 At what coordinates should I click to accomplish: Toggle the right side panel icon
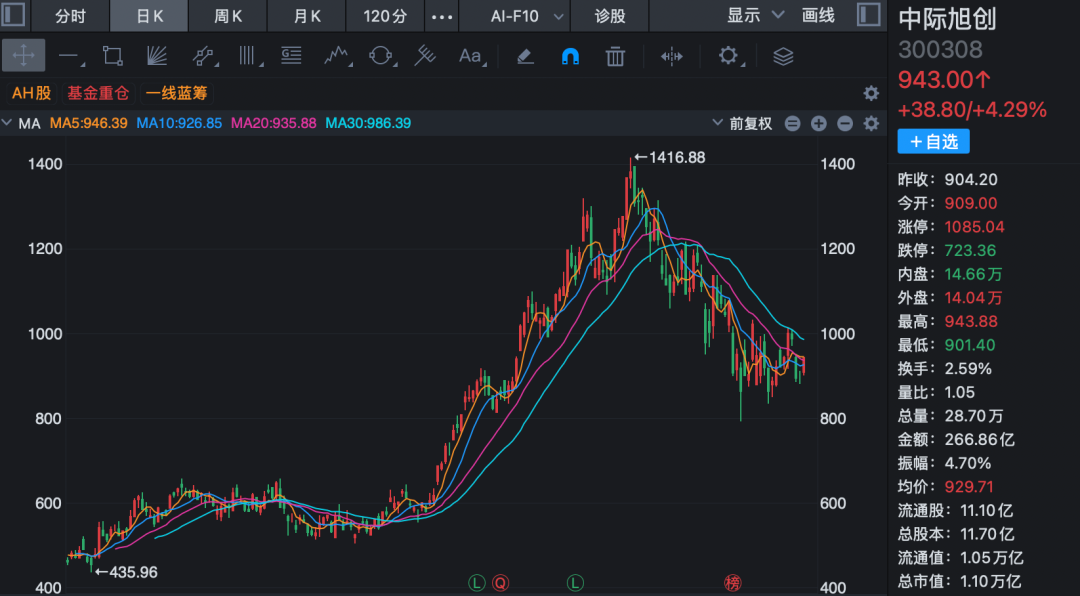click(869, 14)
